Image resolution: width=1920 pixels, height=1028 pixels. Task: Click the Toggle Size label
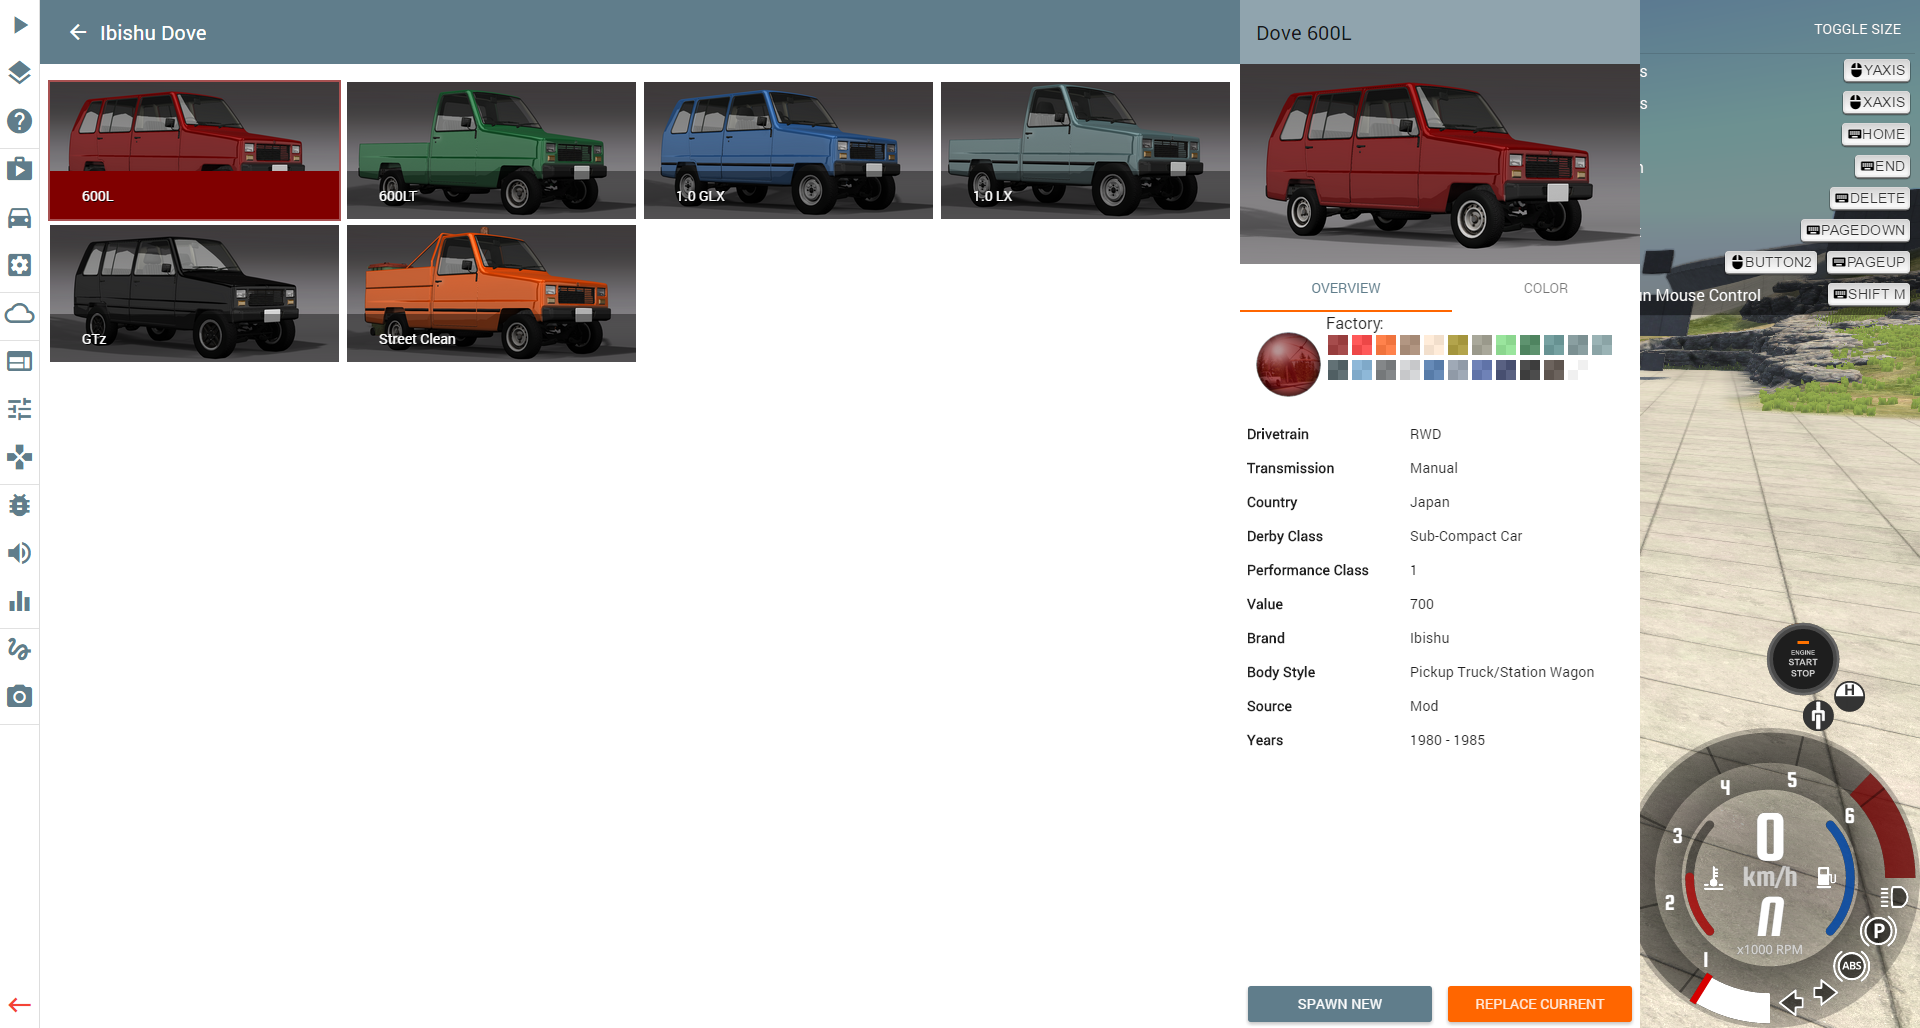(1857, 29)
